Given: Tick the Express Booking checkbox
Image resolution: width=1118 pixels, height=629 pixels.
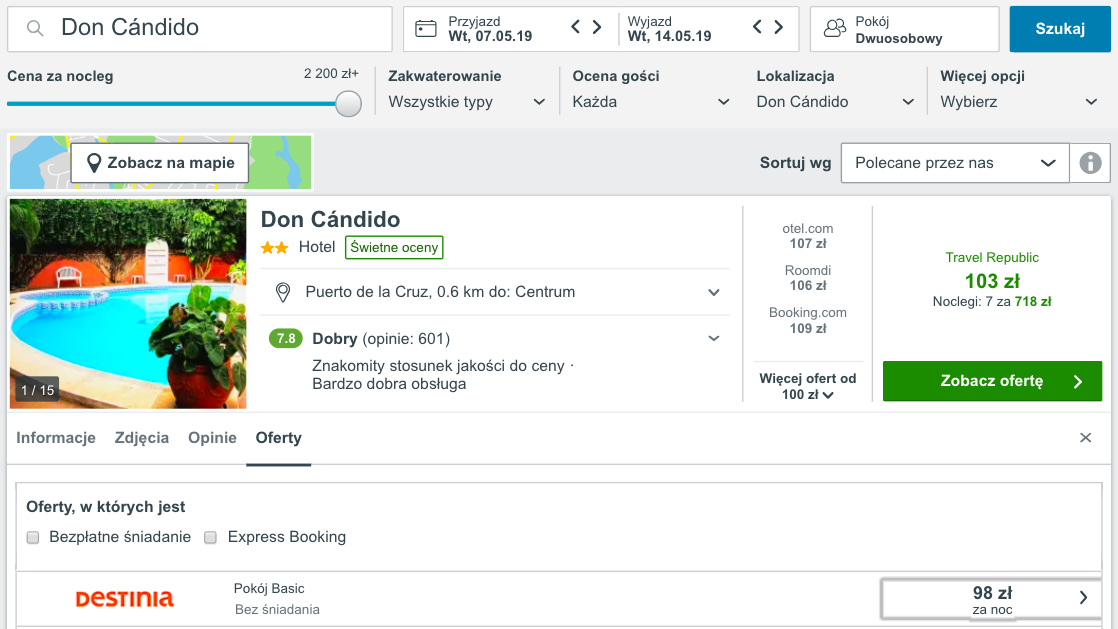Looking at the screenshot, I should [x=210, y=537].
